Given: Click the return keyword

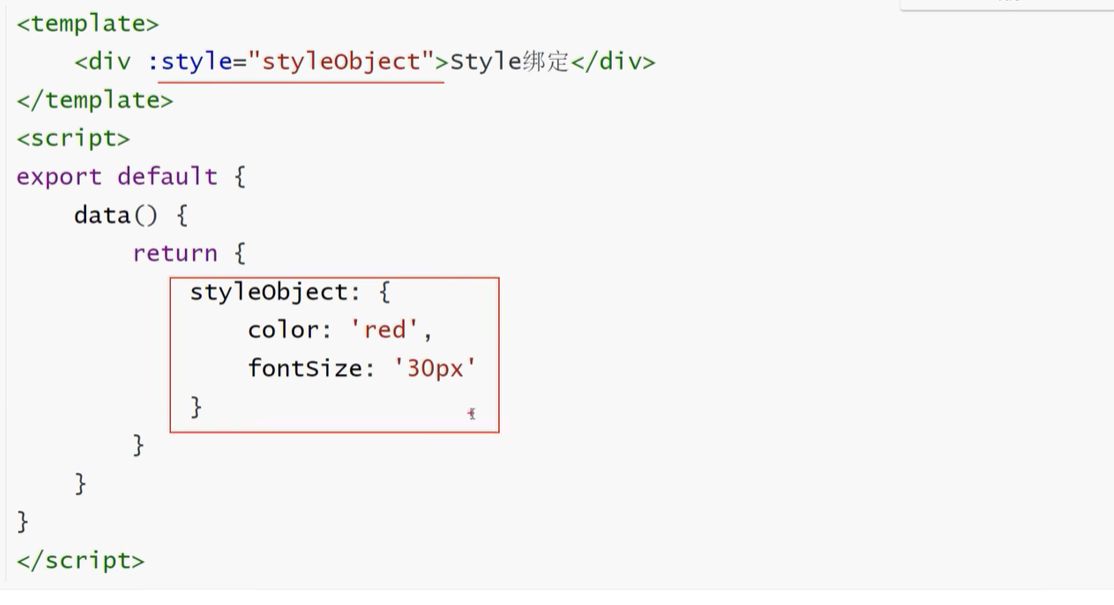Looking at the screenshot, I should coord(174,254).
